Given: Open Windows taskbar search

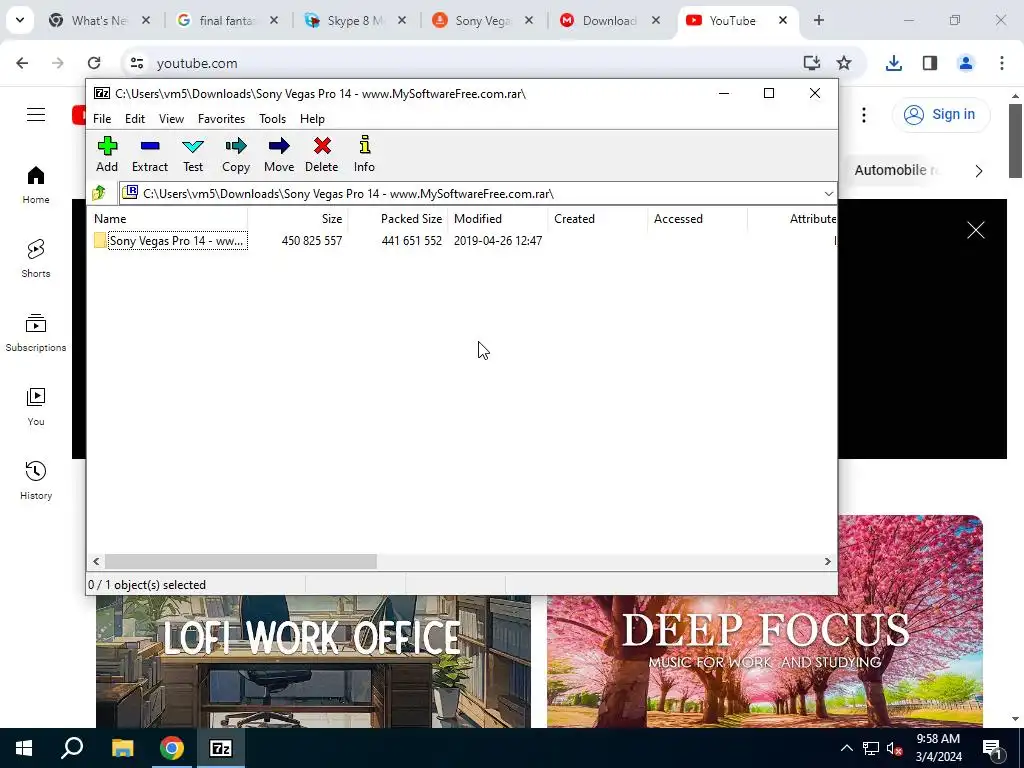Looking at the screenshot, I should tap(72, 748).
